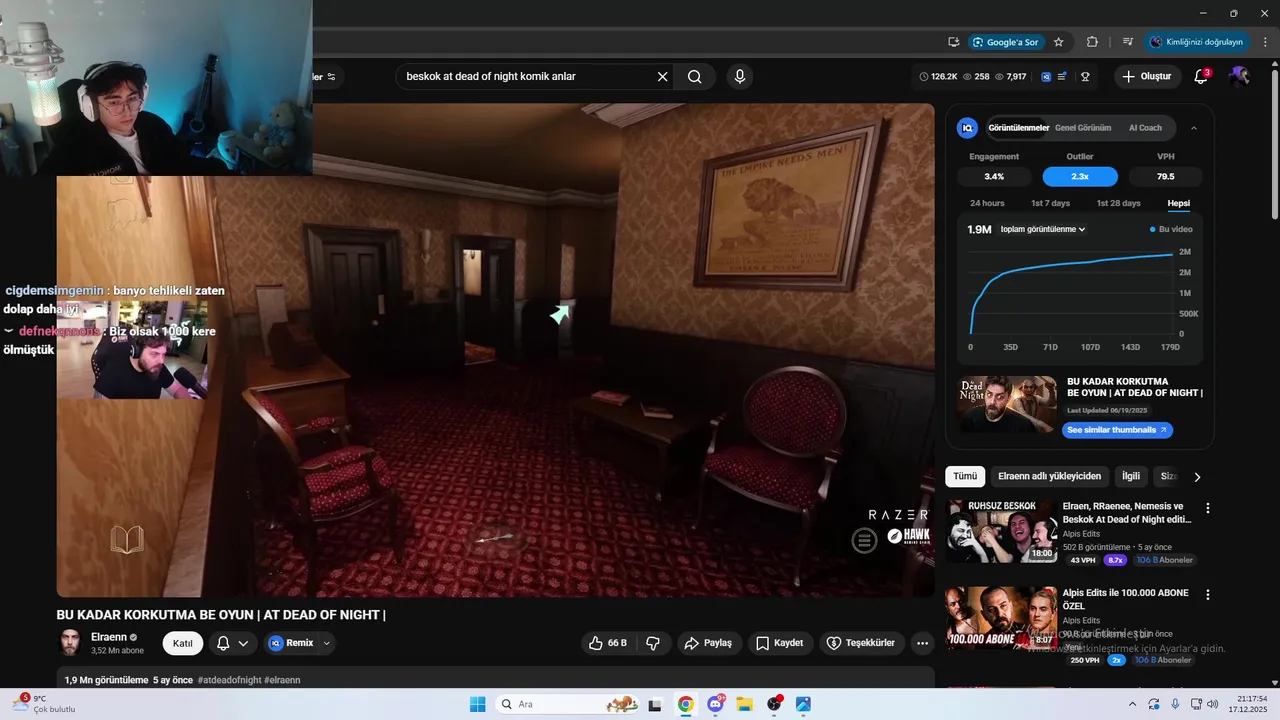Open Chrome three-dot menu
Image resolution: width=1280 pixels, height=720 pixels.
(x=1265, y=42)
